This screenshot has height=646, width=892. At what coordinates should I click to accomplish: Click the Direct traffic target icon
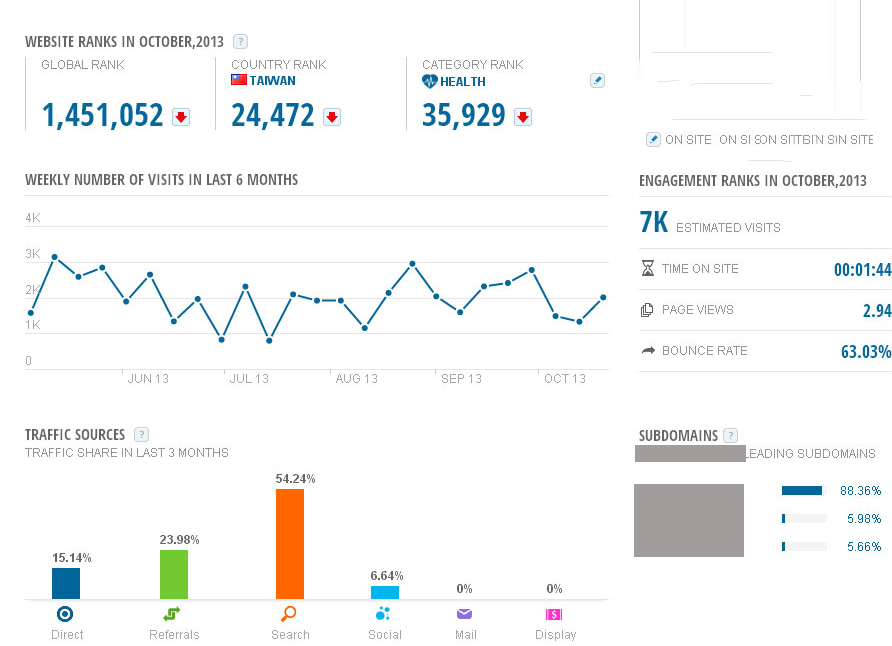click(x=65, y=614)
